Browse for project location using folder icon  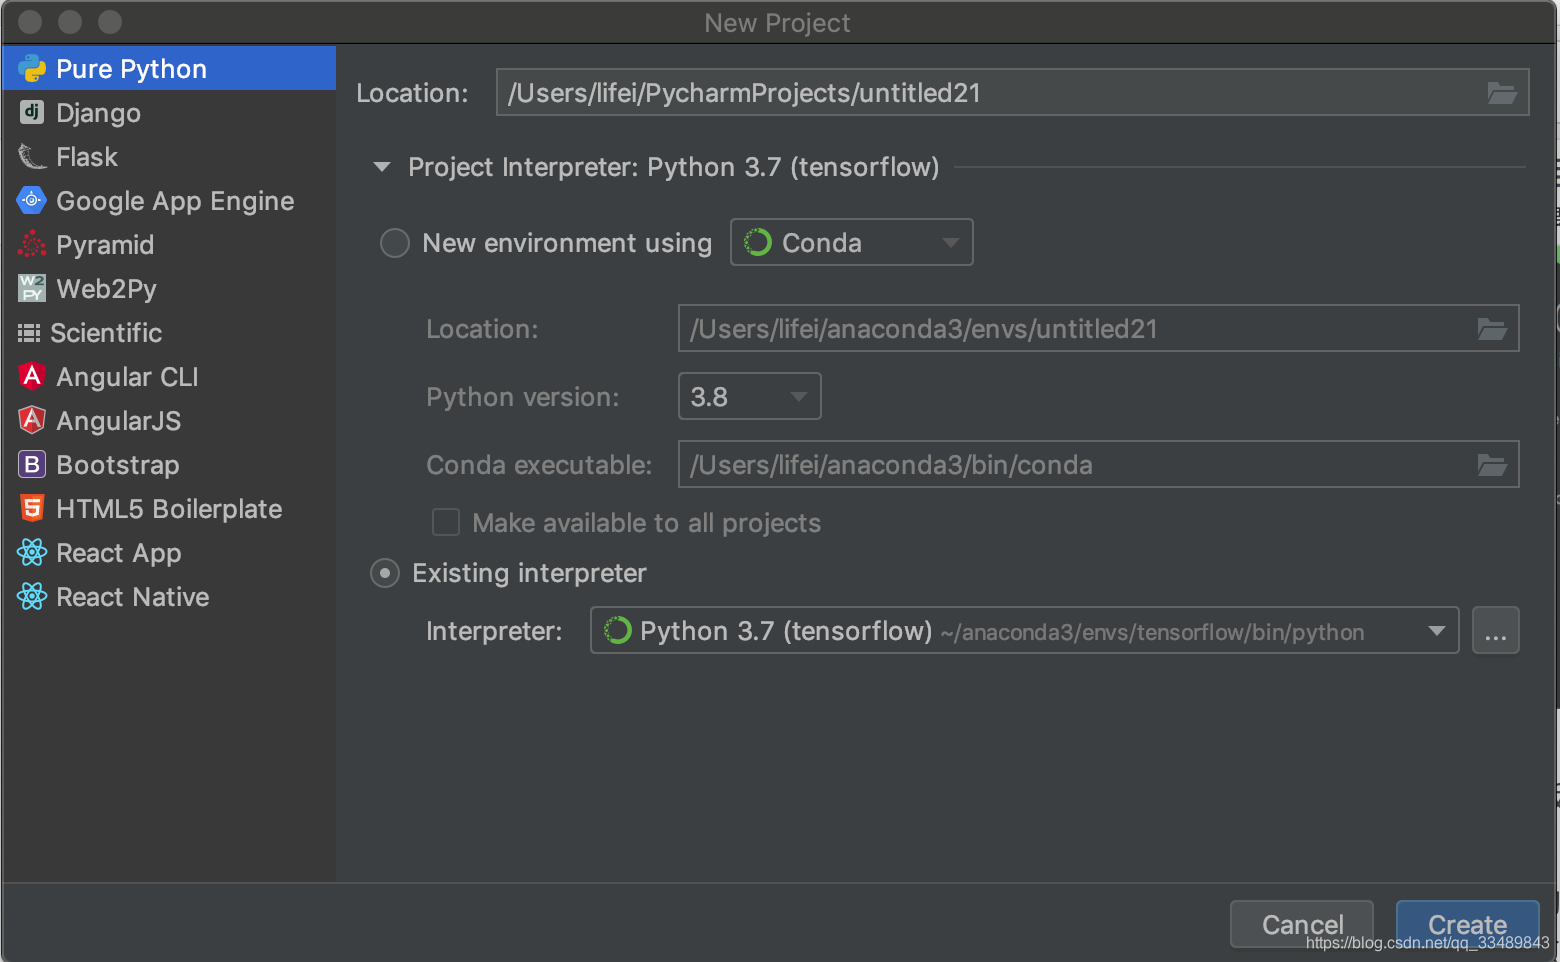coord(1502,93)
